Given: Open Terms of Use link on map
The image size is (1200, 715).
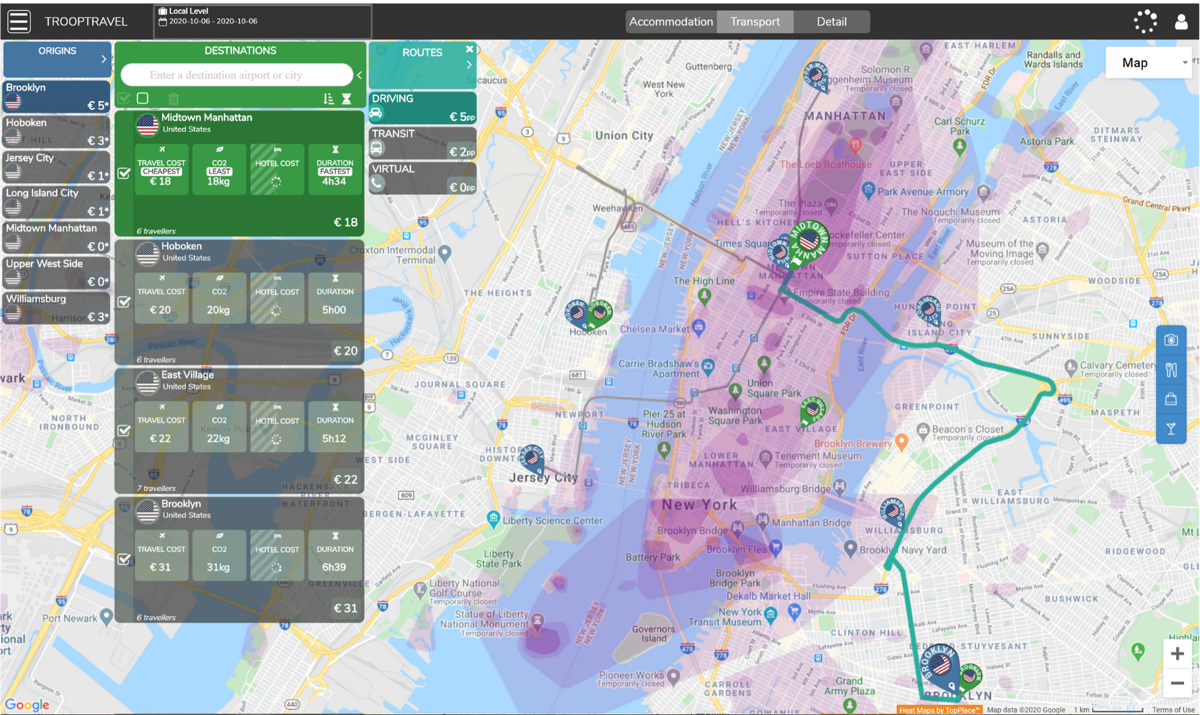Looking at the screenshot, I should click(1173, 710).
